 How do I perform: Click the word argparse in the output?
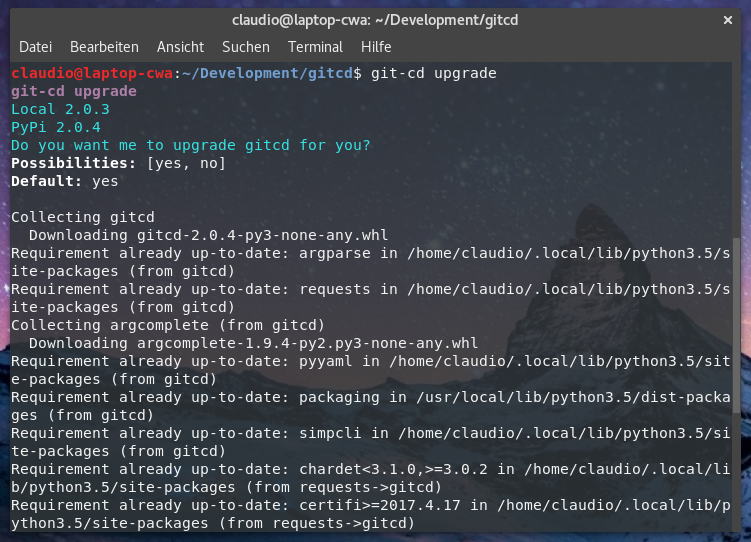click(x=335, y=253)
